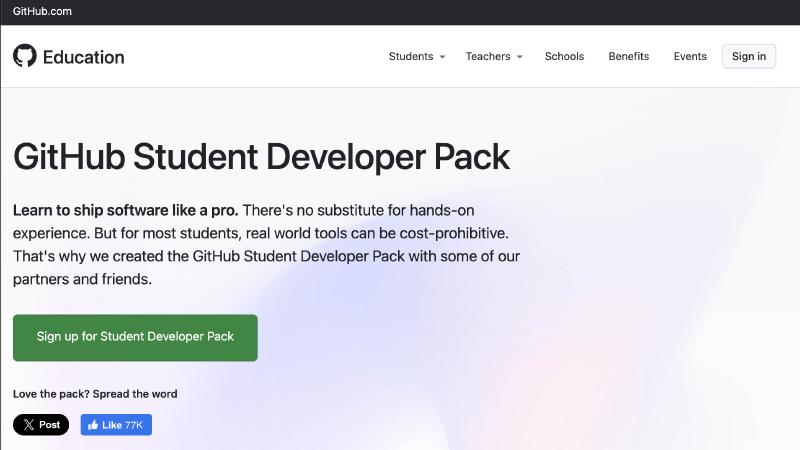Expand the Teachers dropdown arrow
Viewport: 800px width, 450px height.
[519, 57]
